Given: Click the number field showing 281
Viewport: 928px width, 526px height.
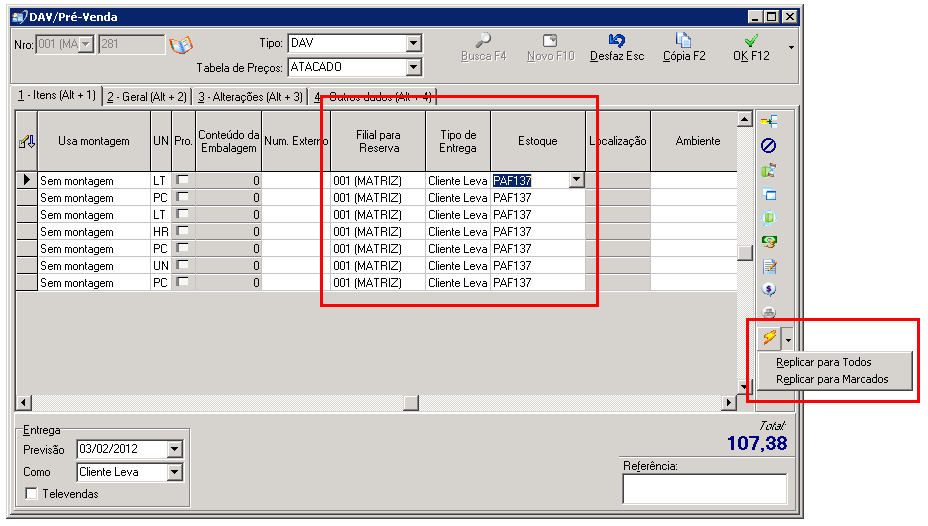Looking at the screenshot, I should [x=131, y=44].
